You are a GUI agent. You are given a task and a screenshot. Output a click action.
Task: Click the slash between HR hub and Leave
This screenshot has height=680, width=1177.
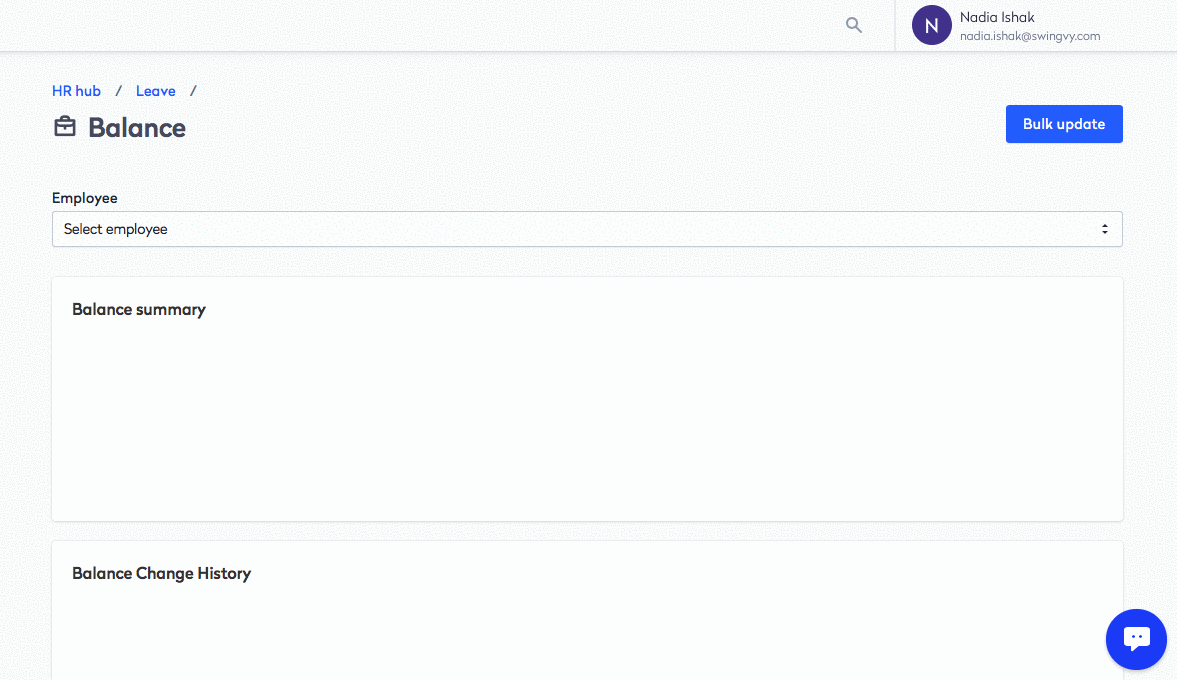click(118, 91)
